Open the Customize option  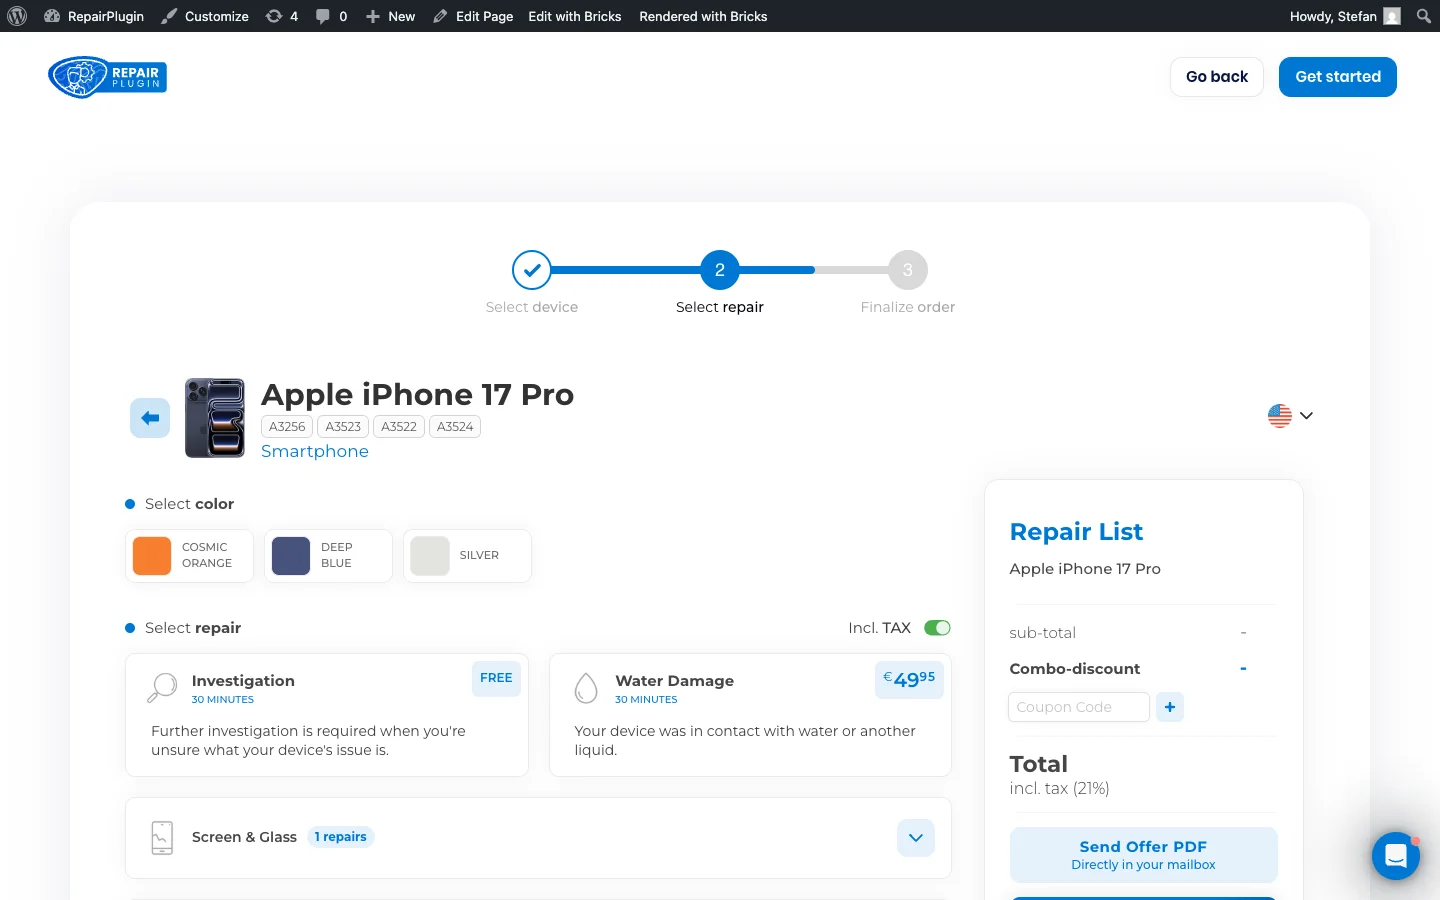(205, 16)
